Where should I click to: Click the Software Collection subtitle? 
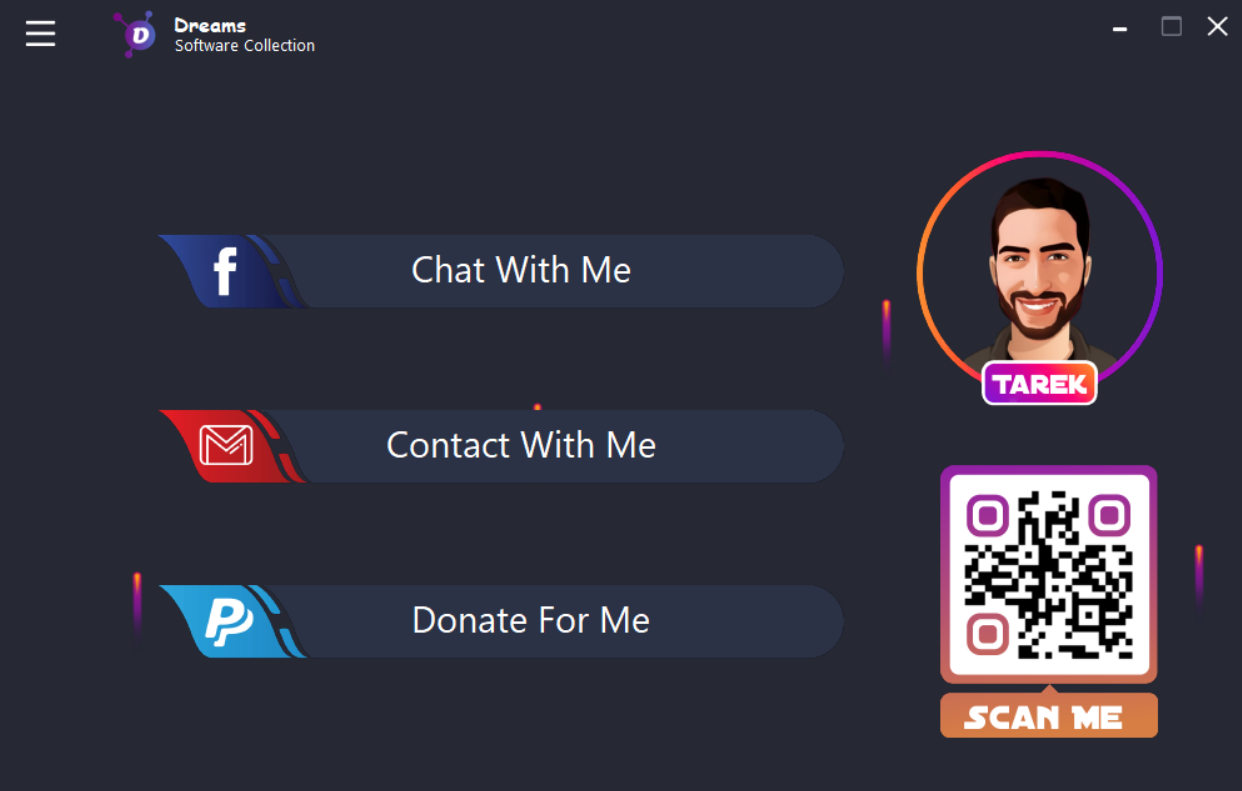(x=245, y=46)
